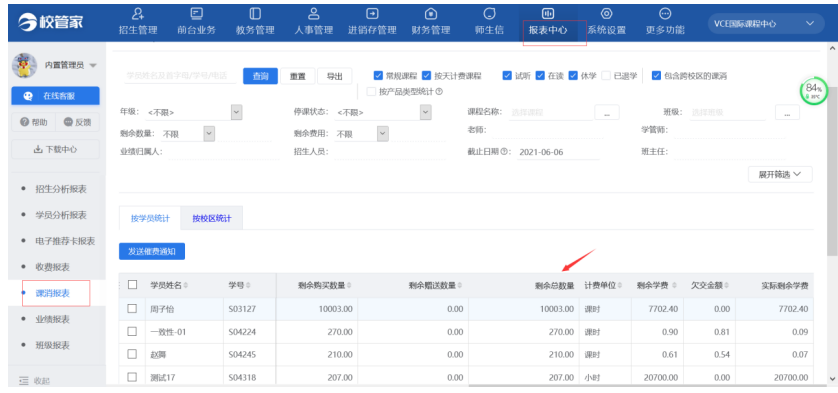Sort by 计费单位 column sort icon
This screenshot has width=838, height=393.
click(x=620, y=286)
